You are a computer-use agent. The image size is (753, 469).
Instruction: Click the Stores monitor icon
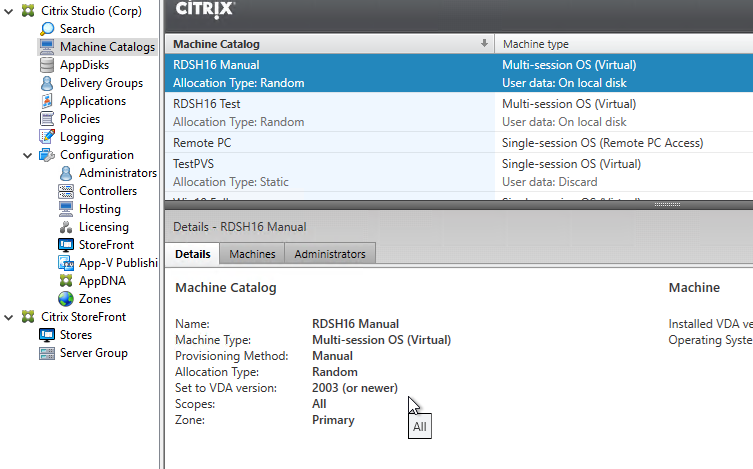(47, 335)
